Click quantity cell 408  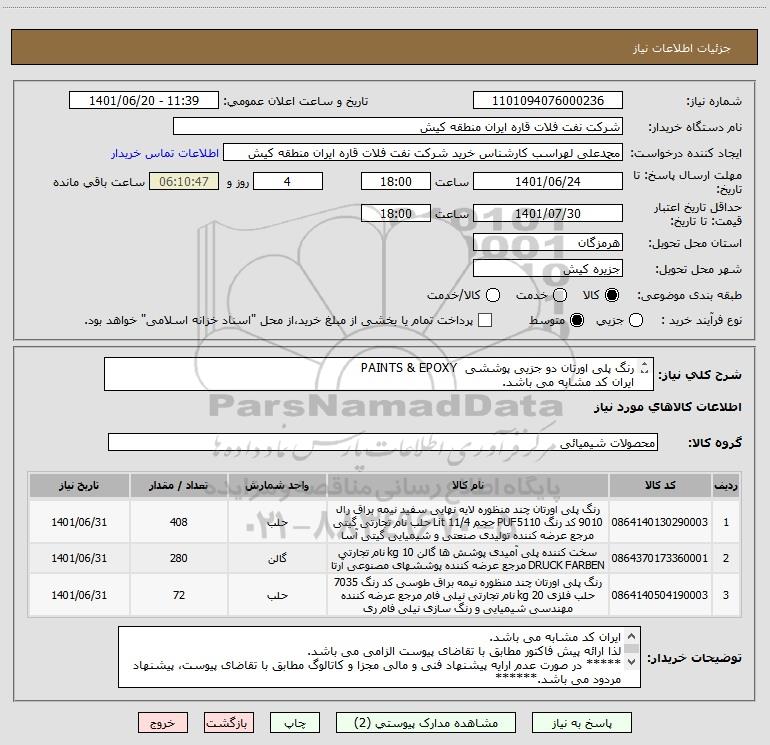(x=179, y=522)
